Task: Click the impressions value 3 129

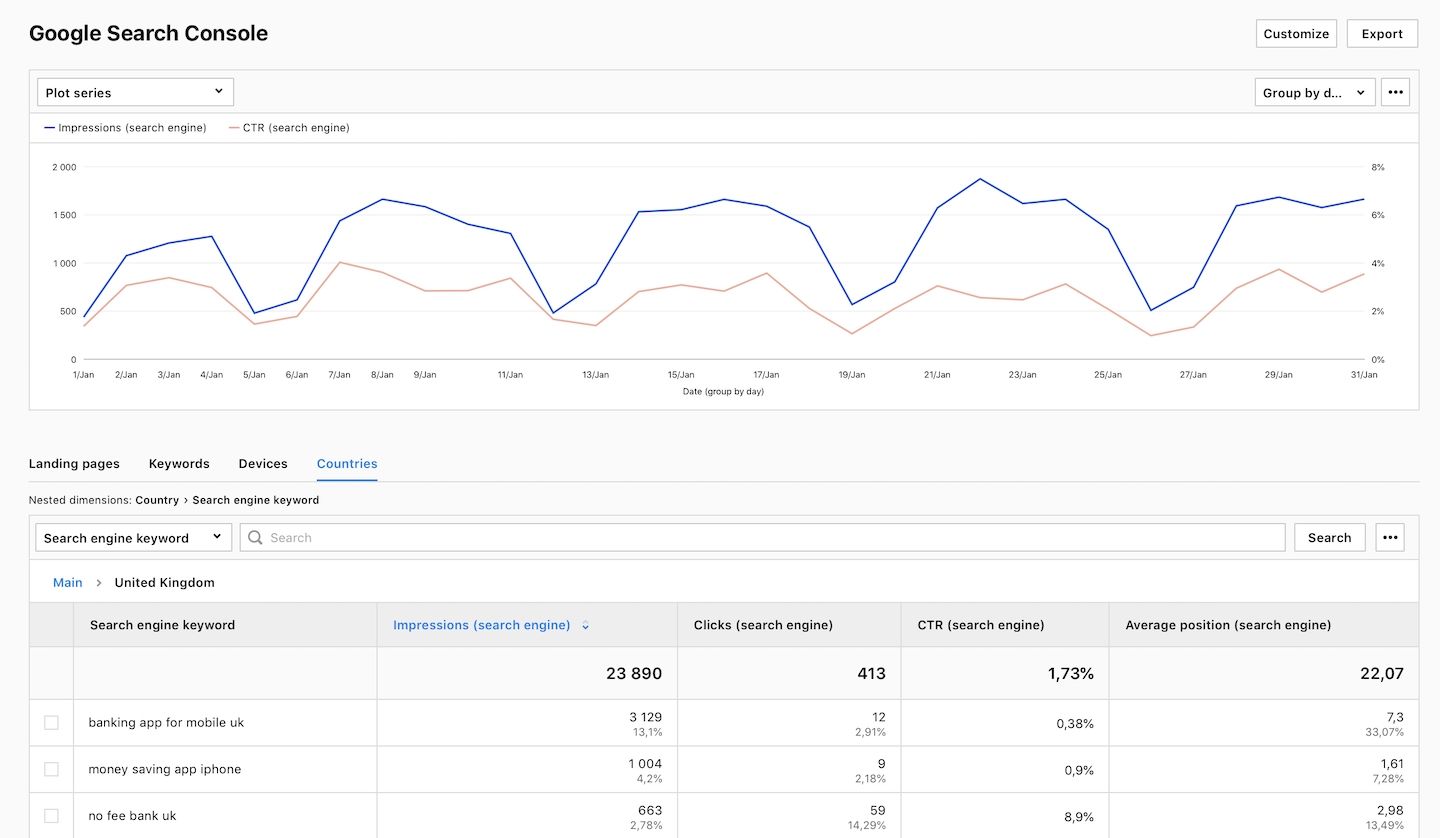Action: [645, 717]
